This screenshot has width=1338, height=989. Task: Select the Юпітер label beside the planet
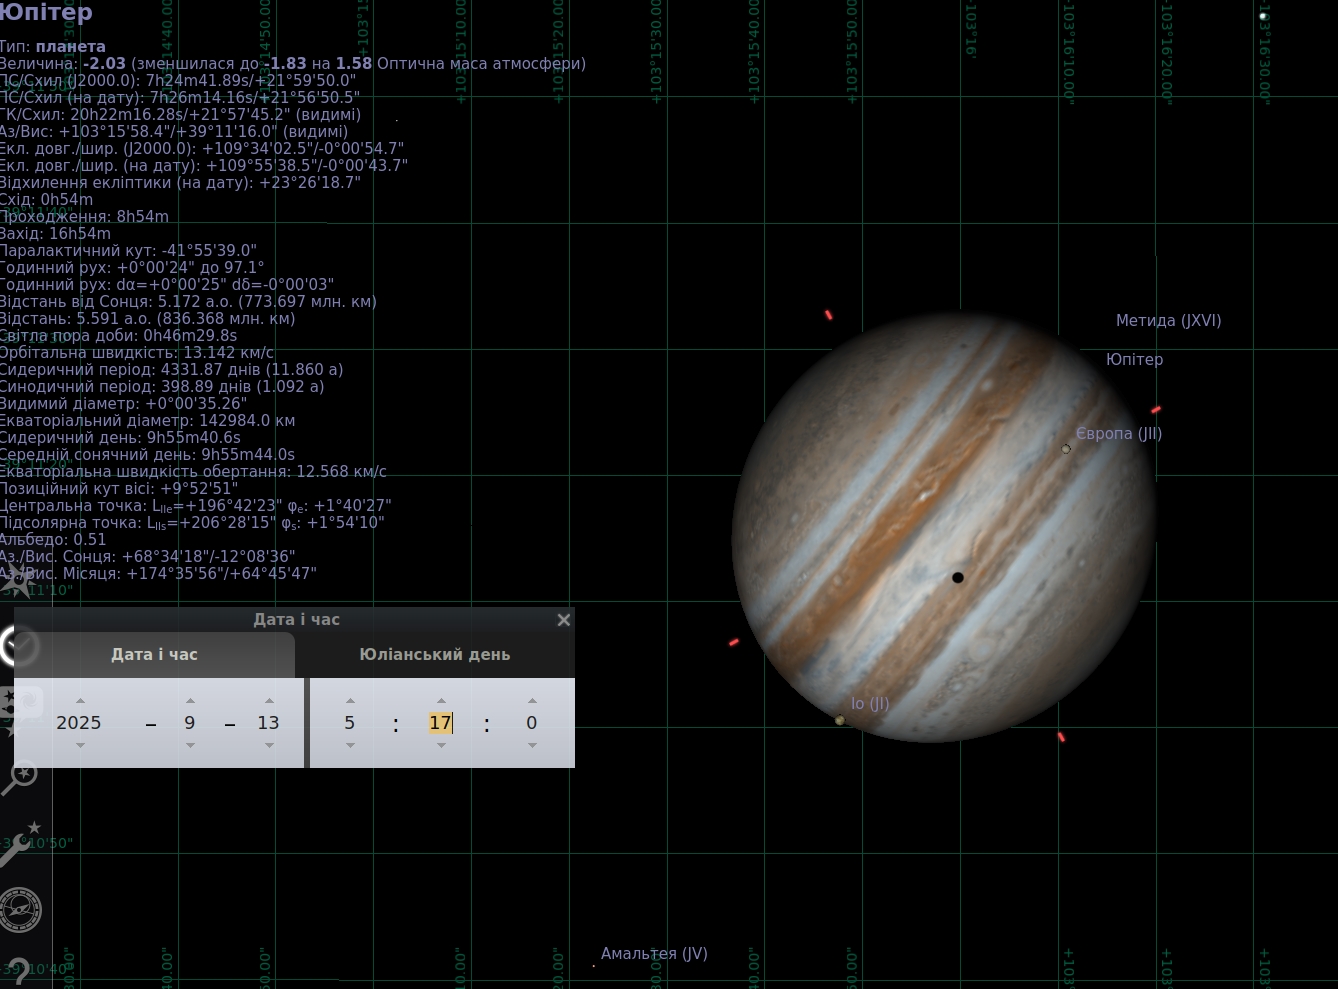click(1134, 359)
